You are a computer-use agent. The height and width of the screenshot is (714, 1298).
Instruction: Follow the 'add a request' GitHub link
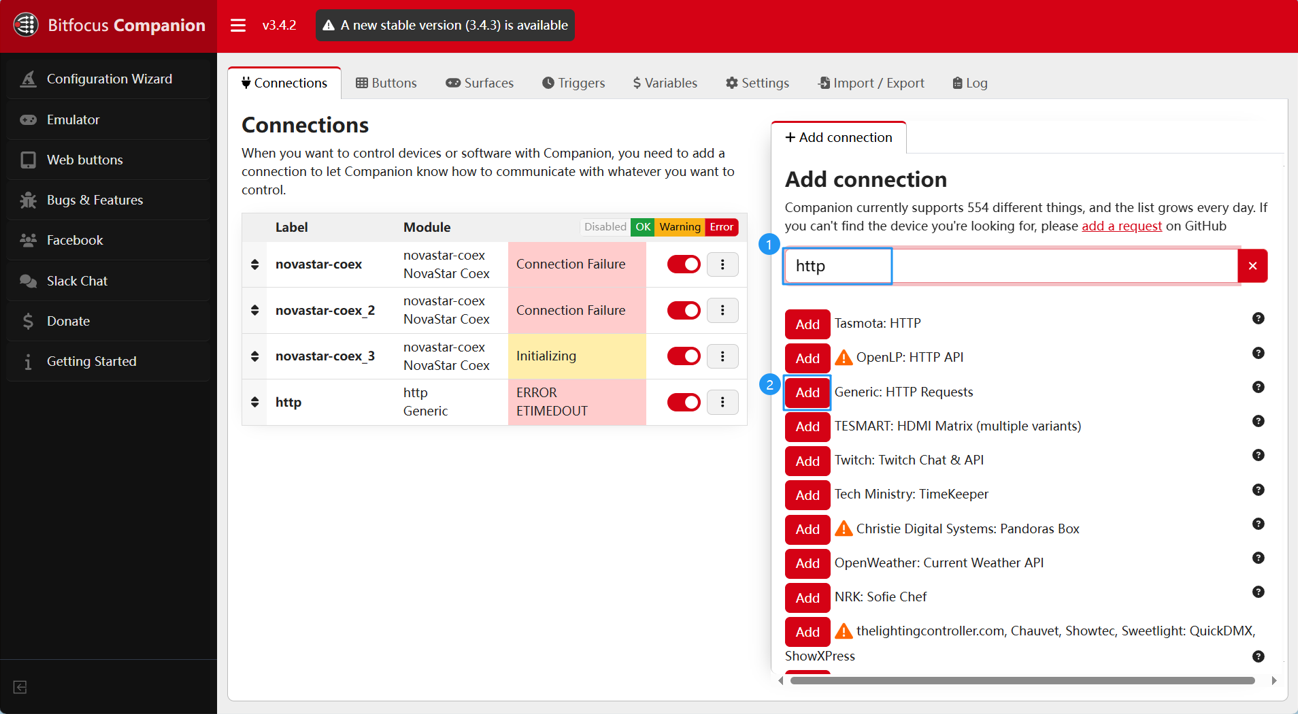1121,226
